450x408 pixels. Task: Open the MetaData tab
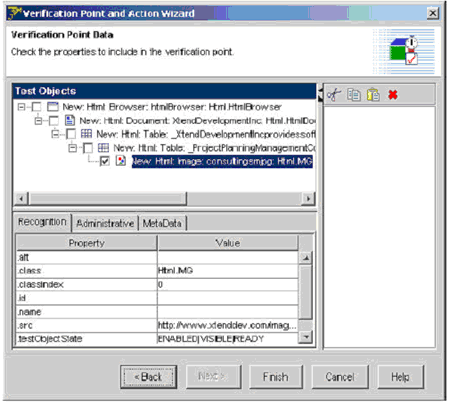(162, 223)
